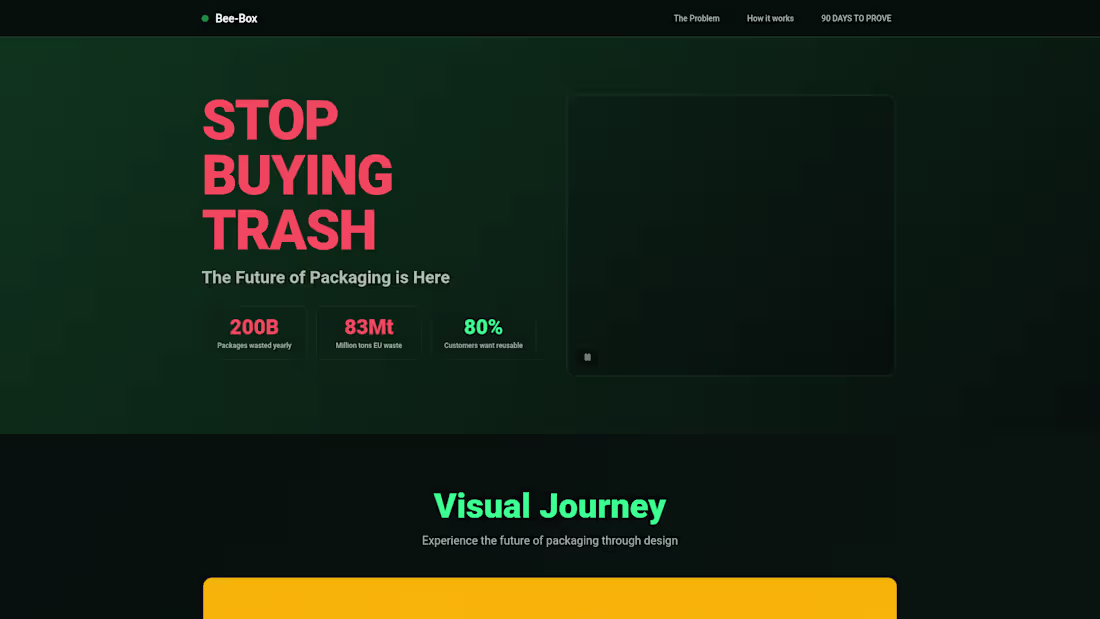Select the 90 DAYS TO PROVE tab
This screenshot has width=1100, height=619.
[856, 18]
